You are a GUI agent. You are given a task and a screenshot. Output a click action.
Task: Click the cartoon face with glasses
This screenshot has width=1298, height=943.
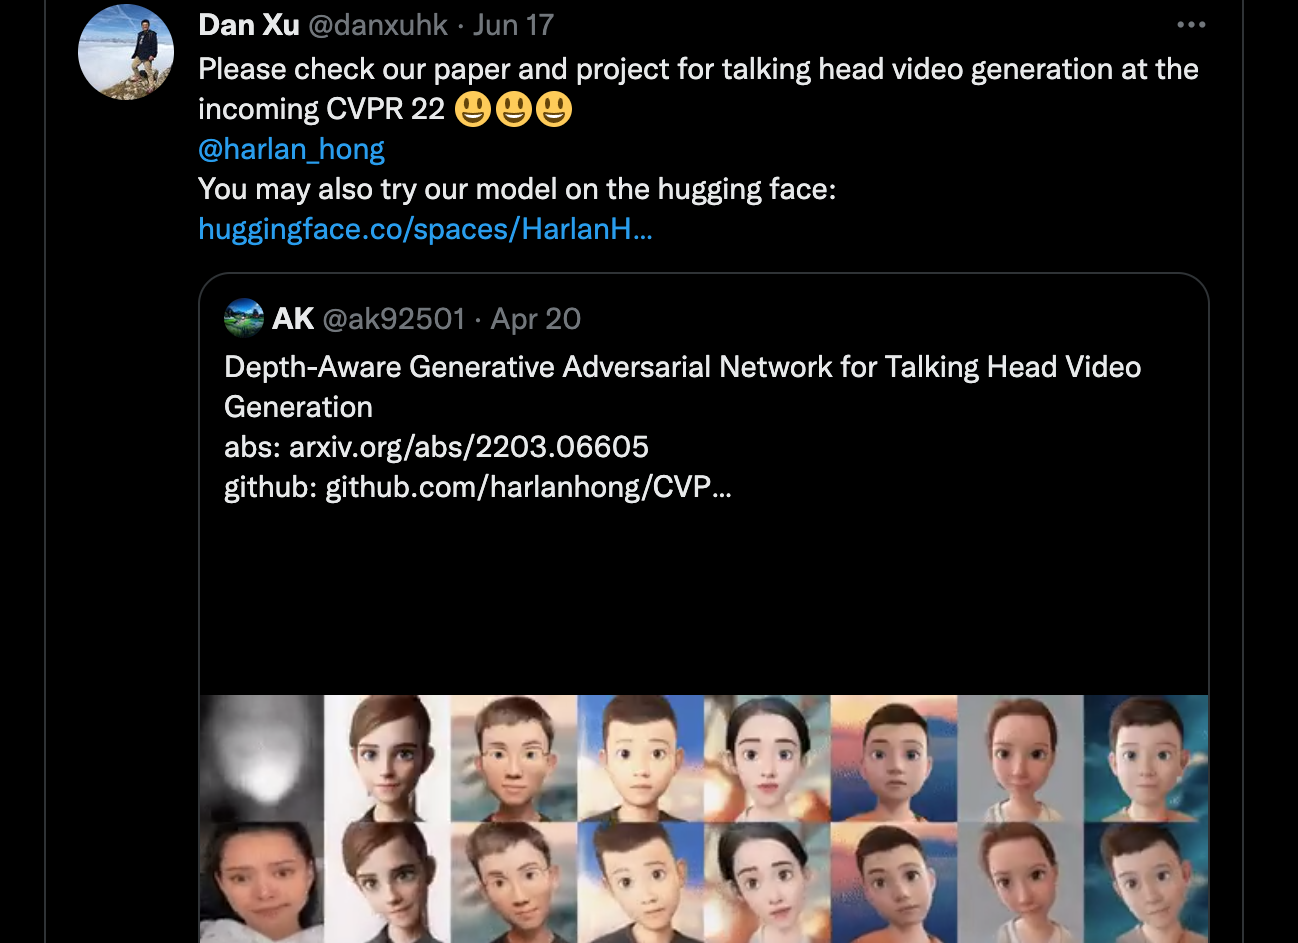pyautogui.click(x=514, y=758)
